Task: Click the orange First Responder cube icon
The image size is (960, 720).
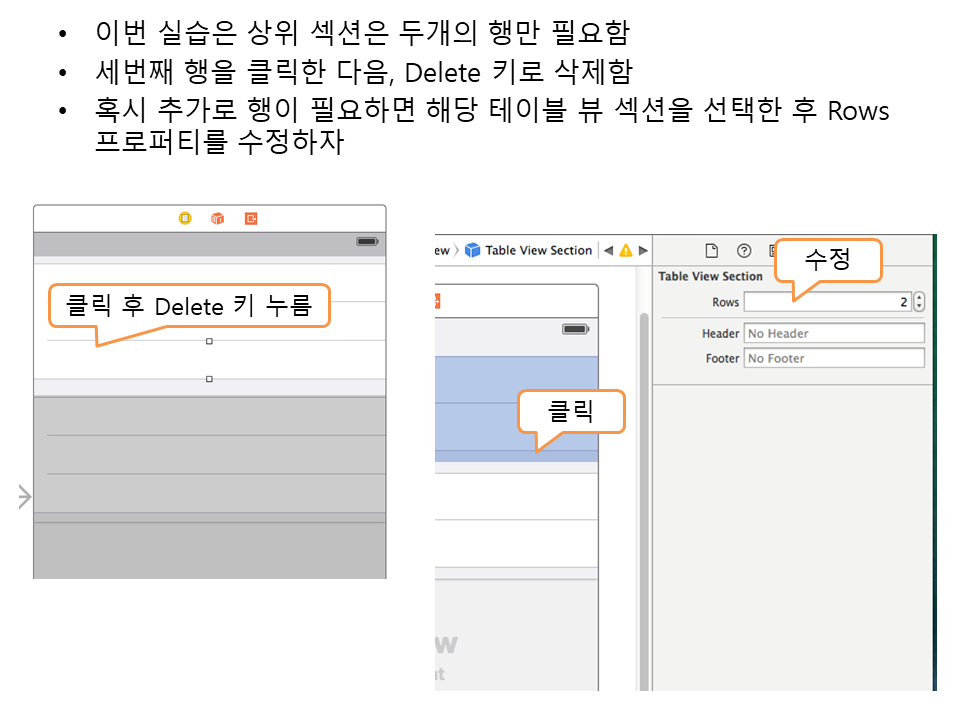Action: pos(217,218)
